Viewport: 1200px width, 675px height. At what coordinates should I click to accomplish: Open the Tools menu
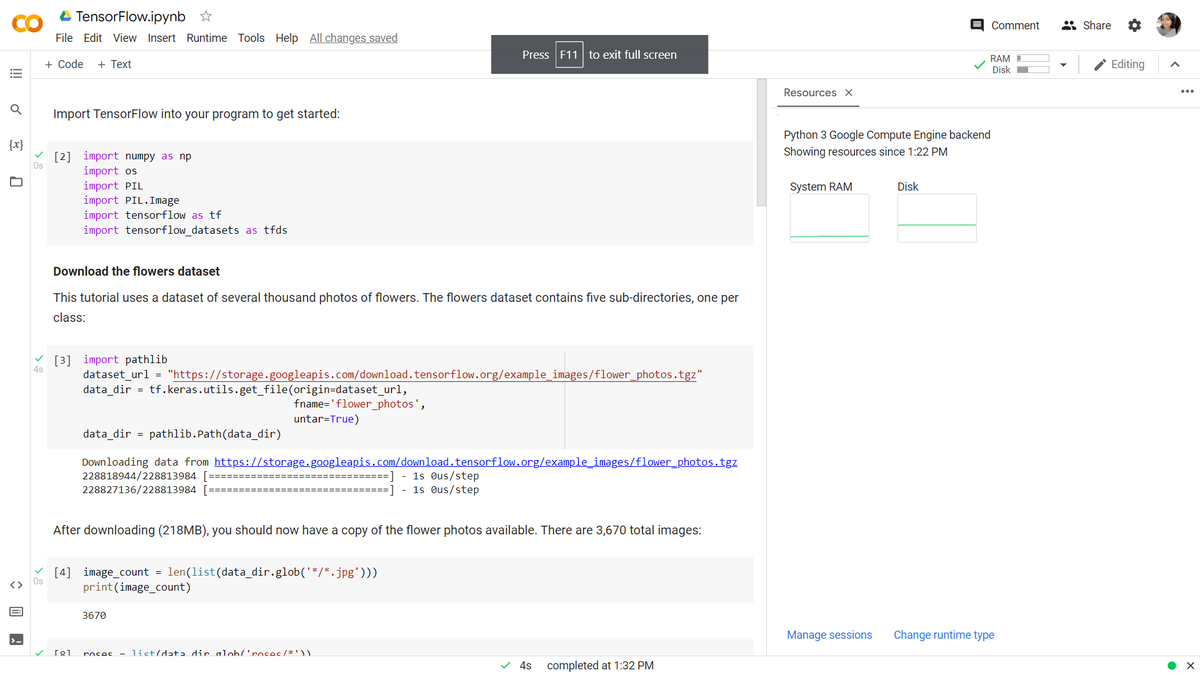pyautogui.click(x=251, y=38)
